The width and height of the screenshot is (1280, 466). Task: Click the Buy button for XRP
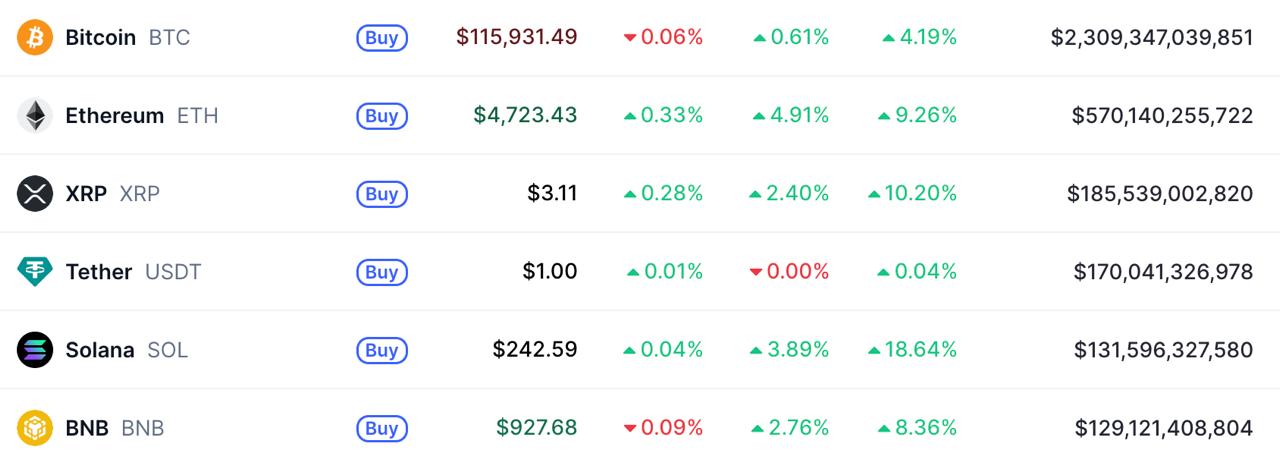pos(382,194)
